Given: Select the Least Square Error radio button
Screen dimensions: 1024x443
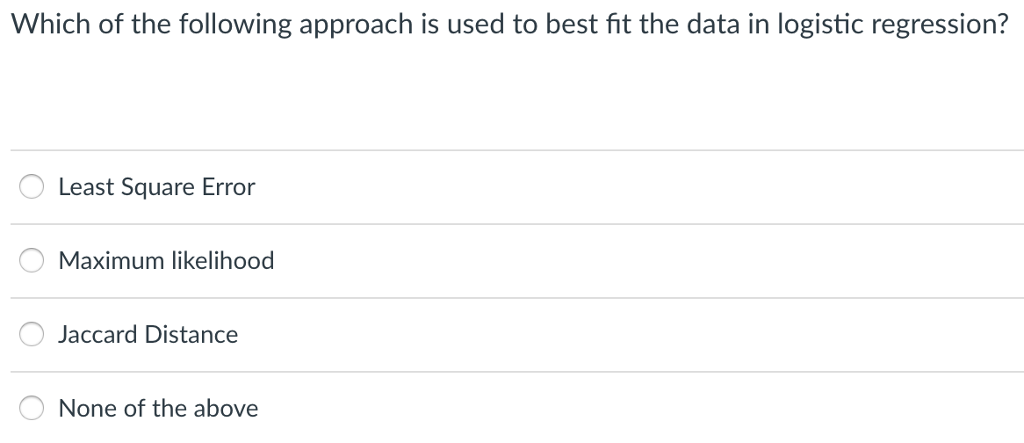Looking at the screenshot, I should [32, 187].
